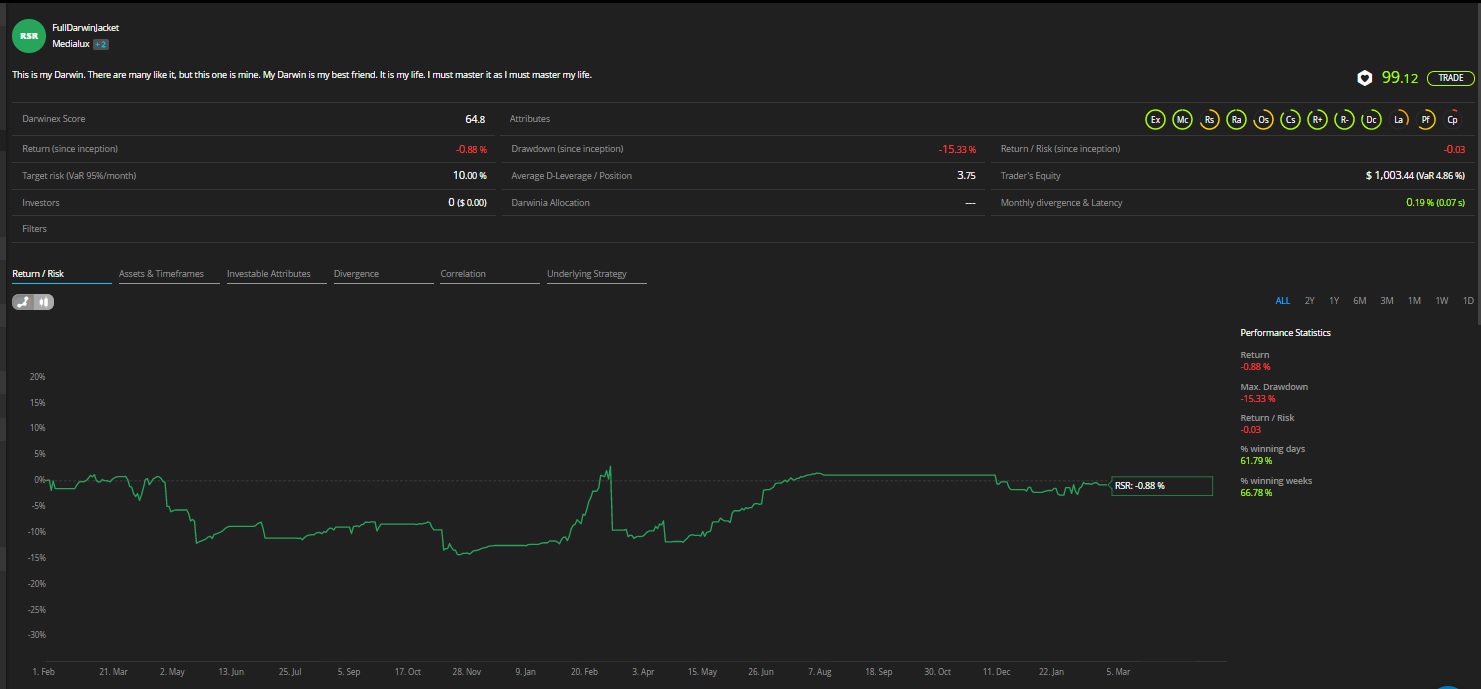Viewport: 1481px width, 689px height.
Task: Click the Filters row label
Action: point(35,229)
